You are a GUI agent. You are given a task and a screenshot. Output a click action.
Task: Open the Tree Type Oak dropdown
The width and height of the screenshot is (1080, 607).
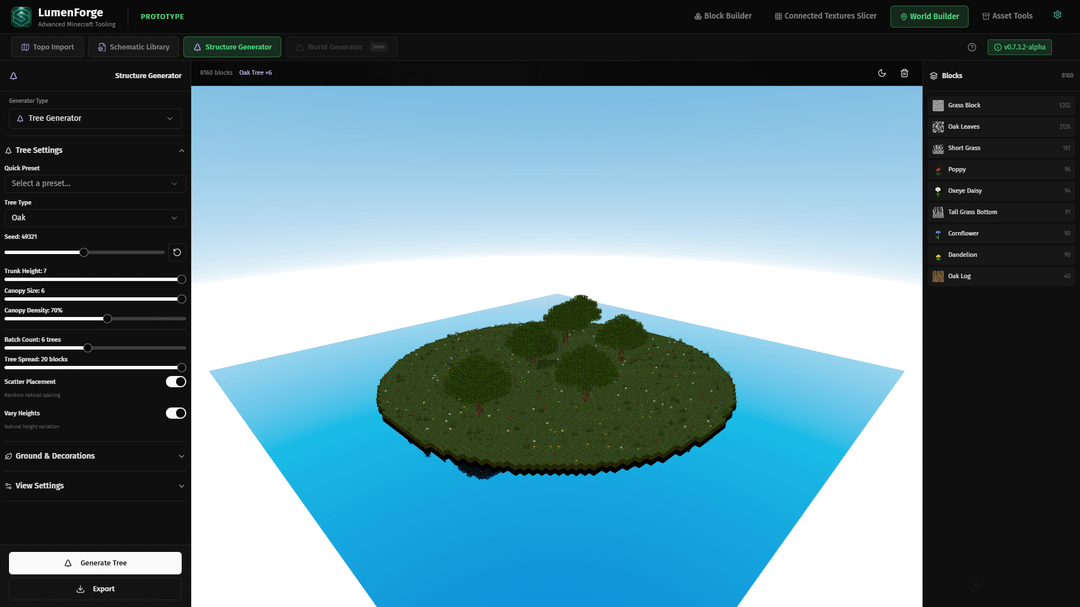pos(95,218)
